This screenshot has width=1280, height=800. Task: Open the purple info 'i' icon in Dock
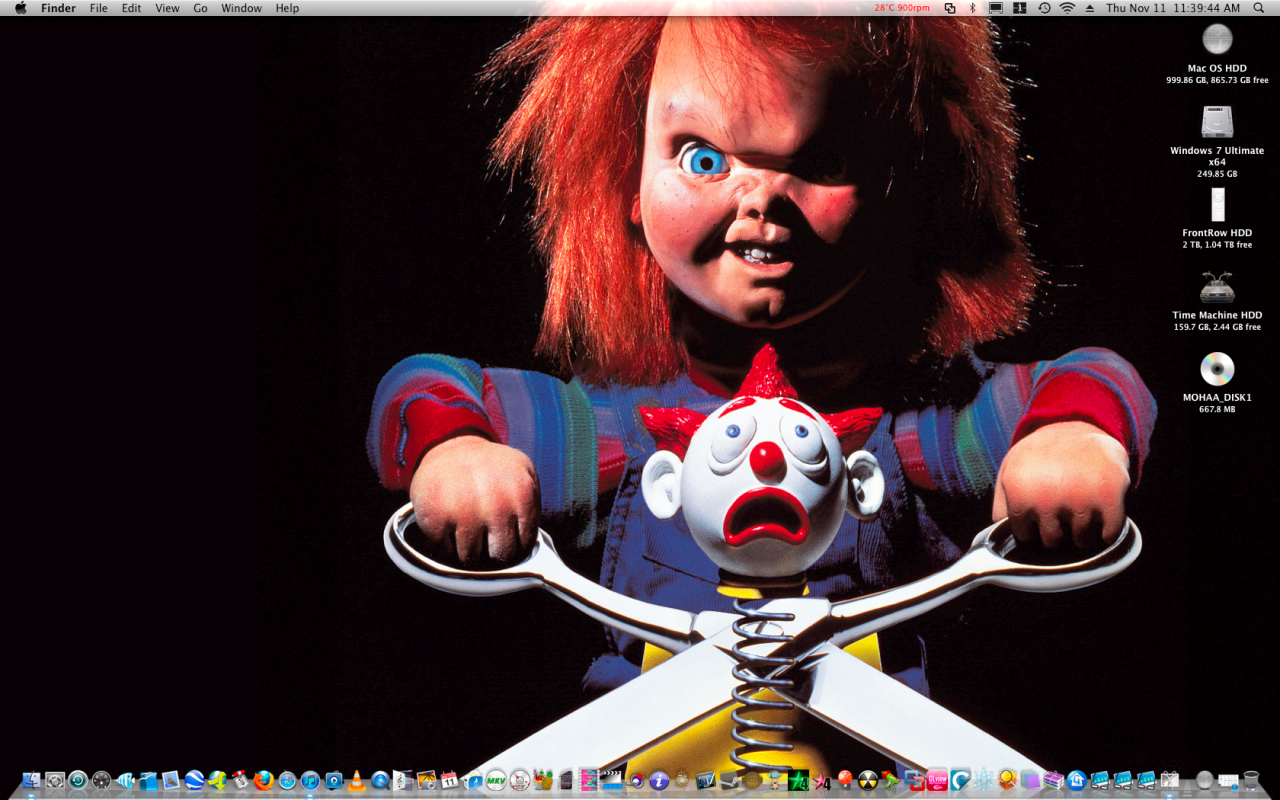659,780
